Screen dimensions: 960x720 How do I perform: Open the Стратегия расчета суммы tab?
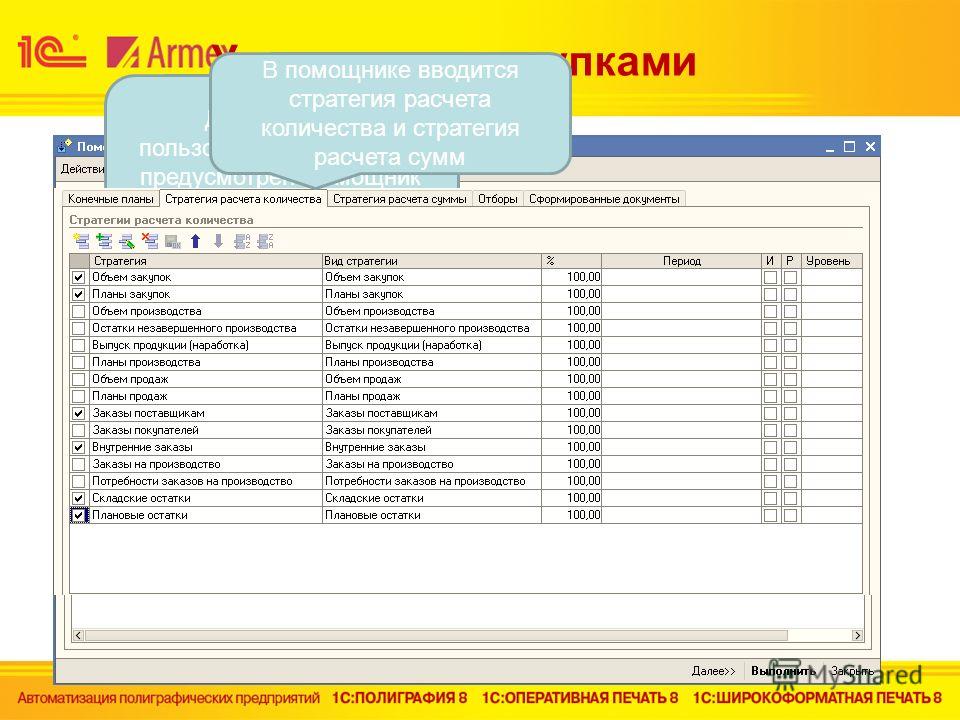tap(400, 199)
